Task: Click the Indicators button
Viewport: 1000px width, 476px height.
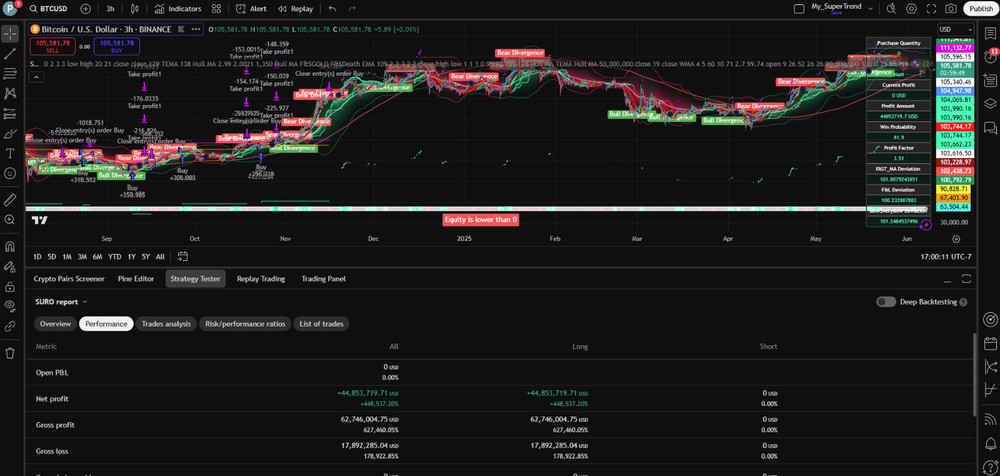Action: pos(177,9)
